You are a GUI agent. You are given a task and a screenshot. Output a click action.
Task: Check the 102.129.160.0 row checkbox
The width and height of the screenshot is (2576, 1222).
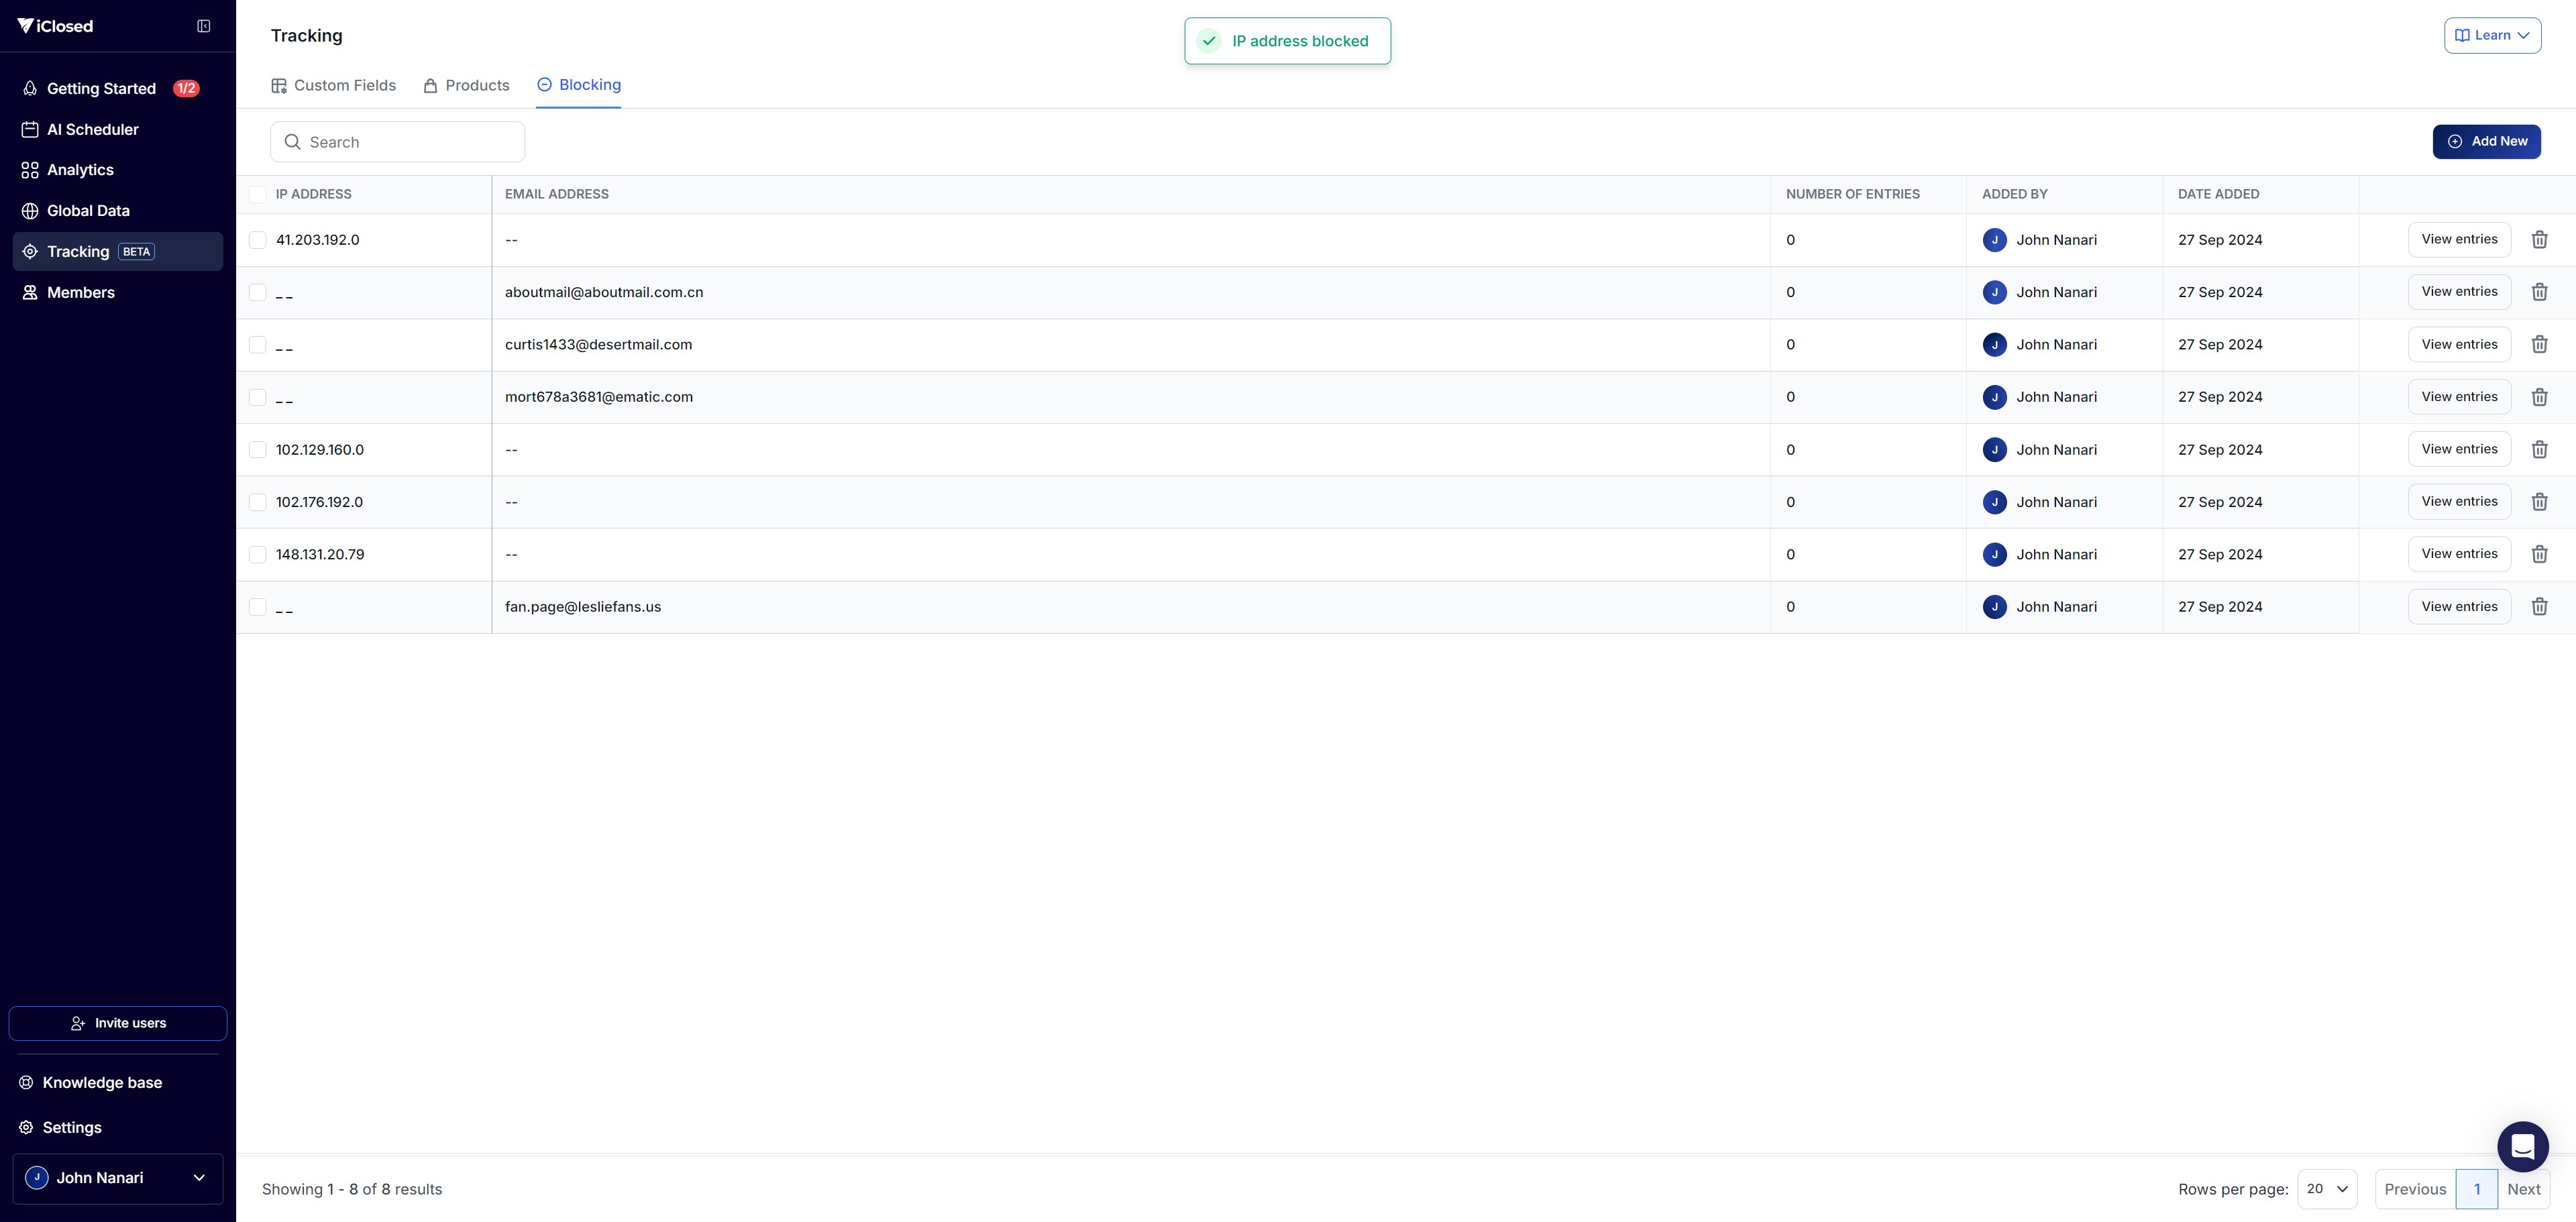(258, 450)
